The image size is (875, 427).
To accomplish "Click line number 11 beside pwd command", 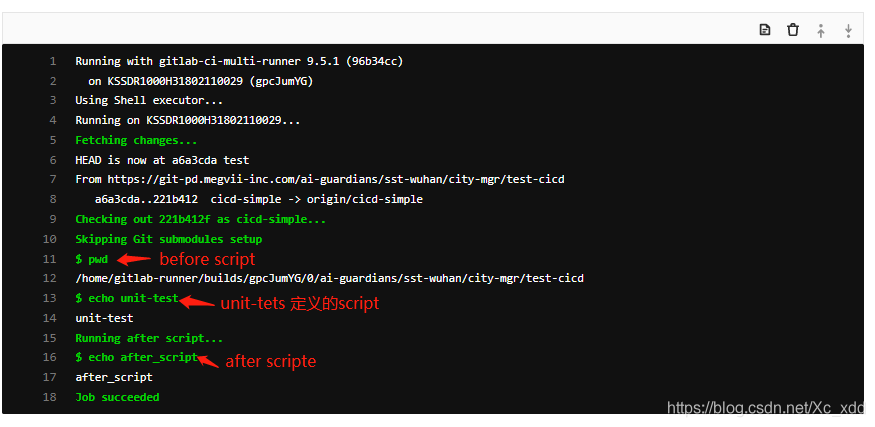I will 50,259.
